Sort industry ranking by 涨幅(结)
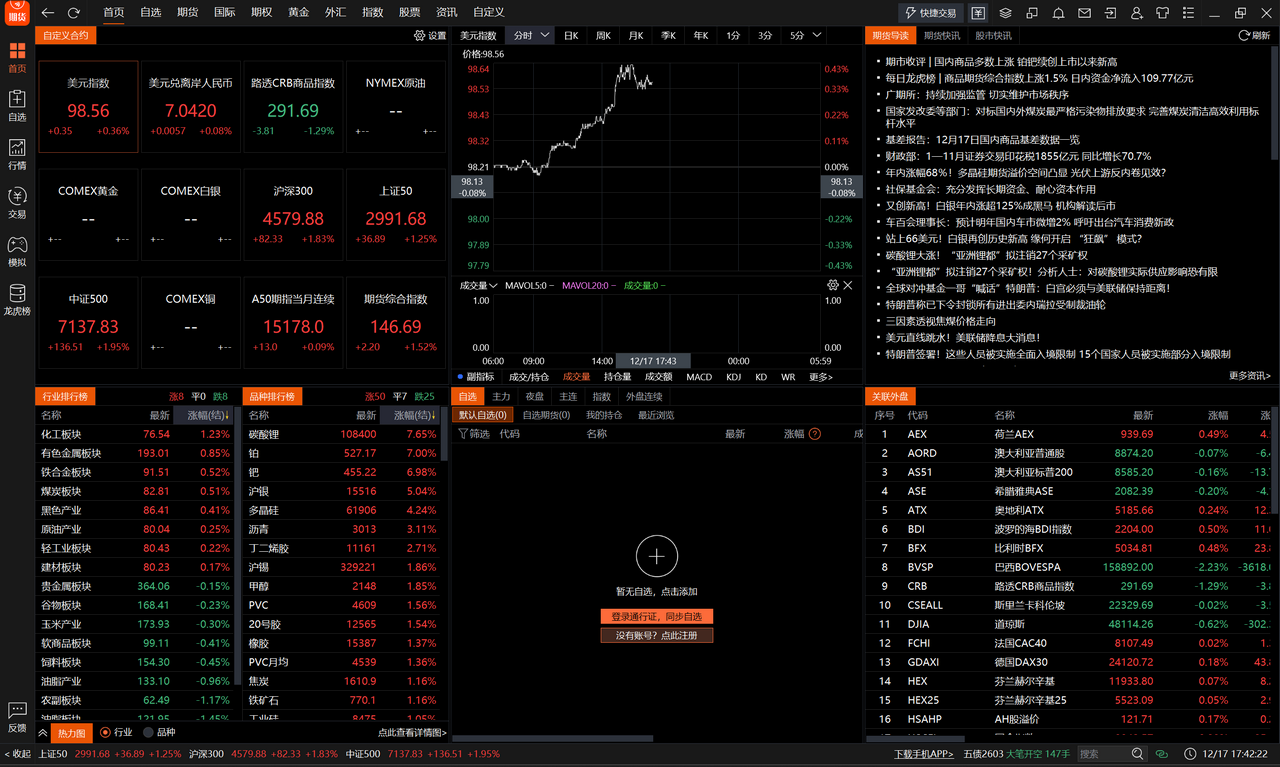 [204, 415]
